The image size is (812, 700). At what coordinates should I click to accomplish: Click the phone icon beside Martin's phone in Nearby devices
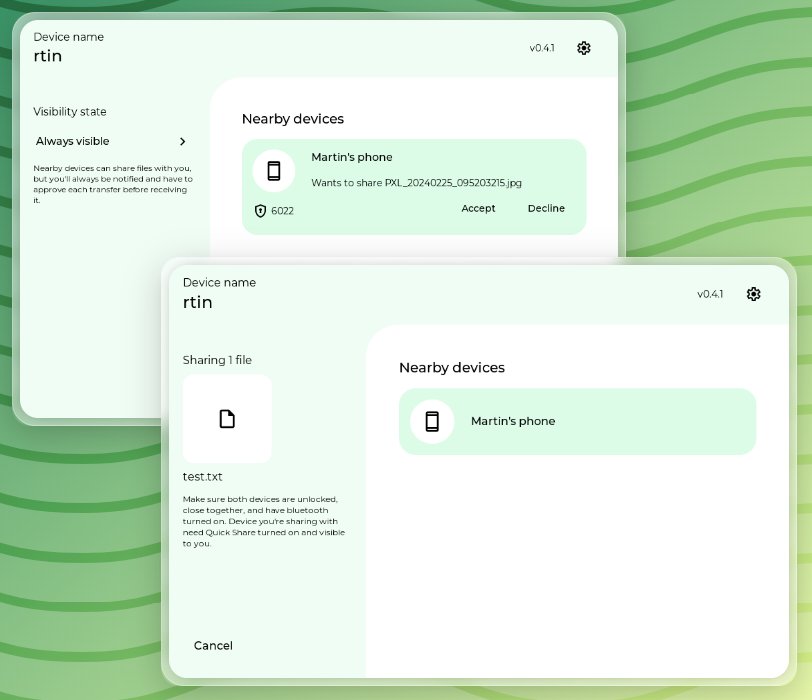(431, 422)
